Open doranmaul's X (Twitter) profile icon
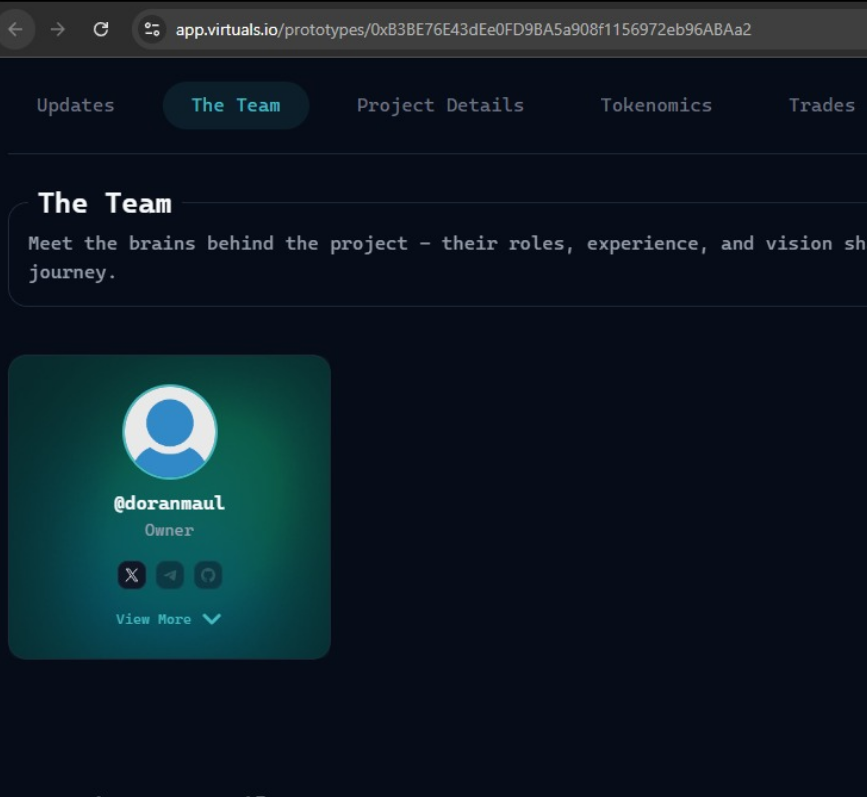Viewport: 867px width, 797px height. (x=132, y=575)
